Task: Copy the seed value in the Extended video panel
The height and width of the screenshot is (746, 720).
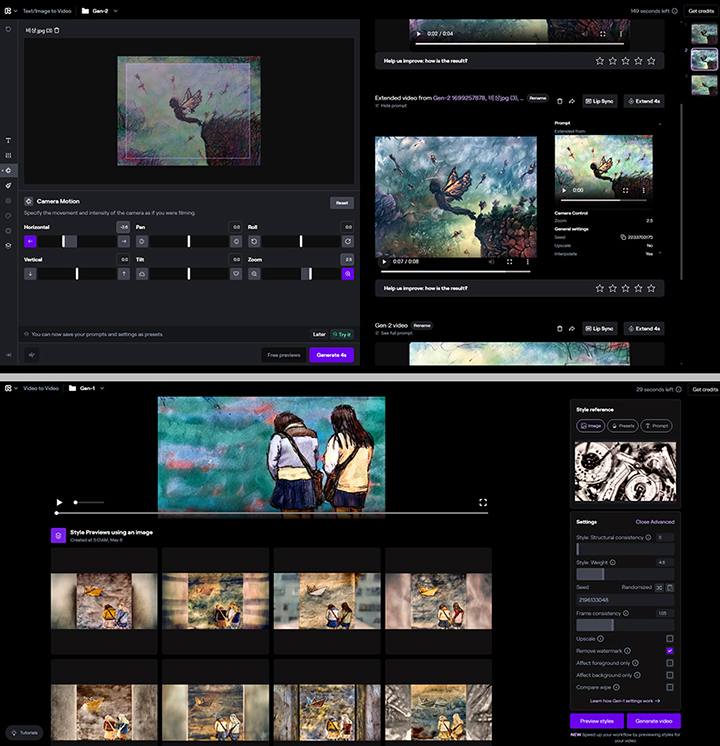Action: click(623, 237)
